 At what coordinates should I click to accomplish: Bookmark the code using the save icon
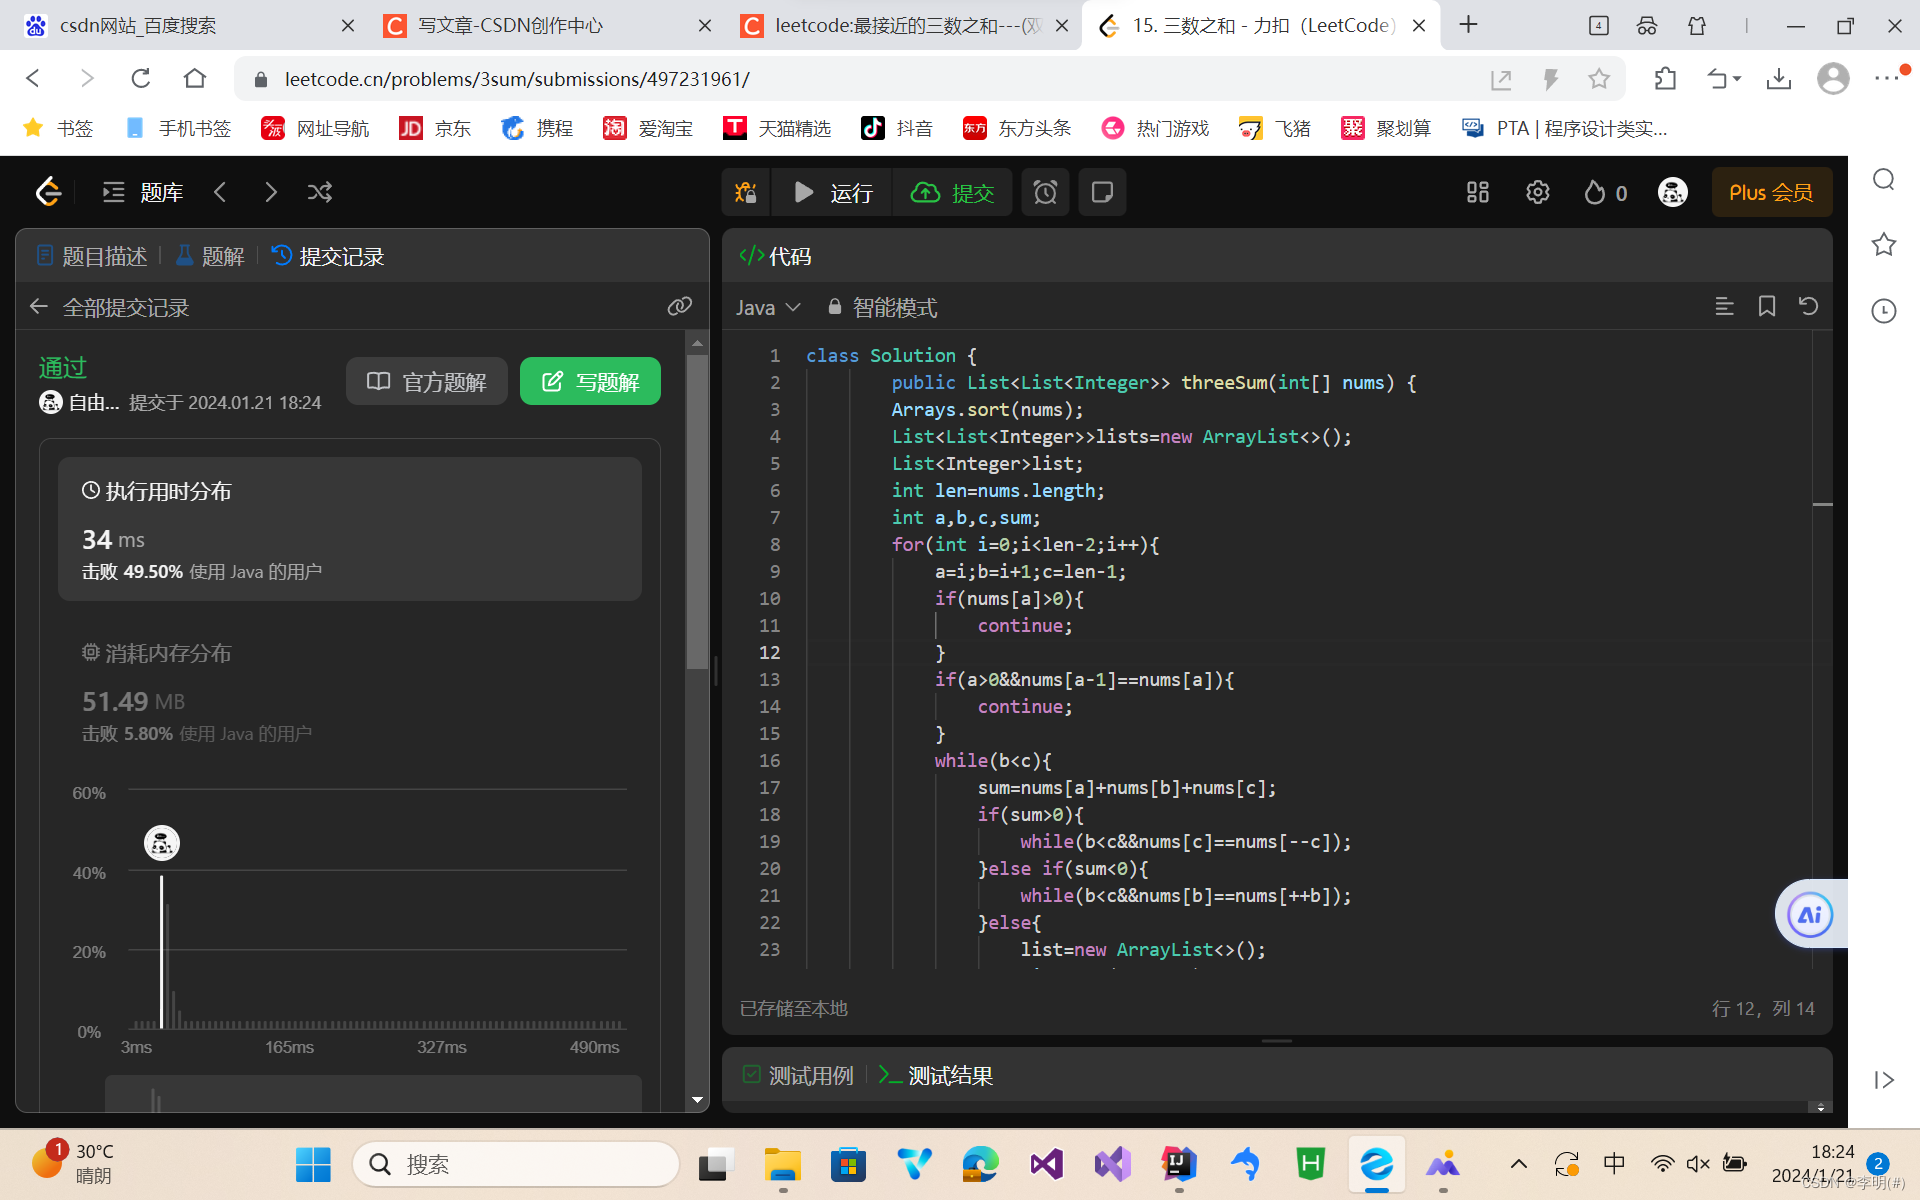(x=1766, y=306)
